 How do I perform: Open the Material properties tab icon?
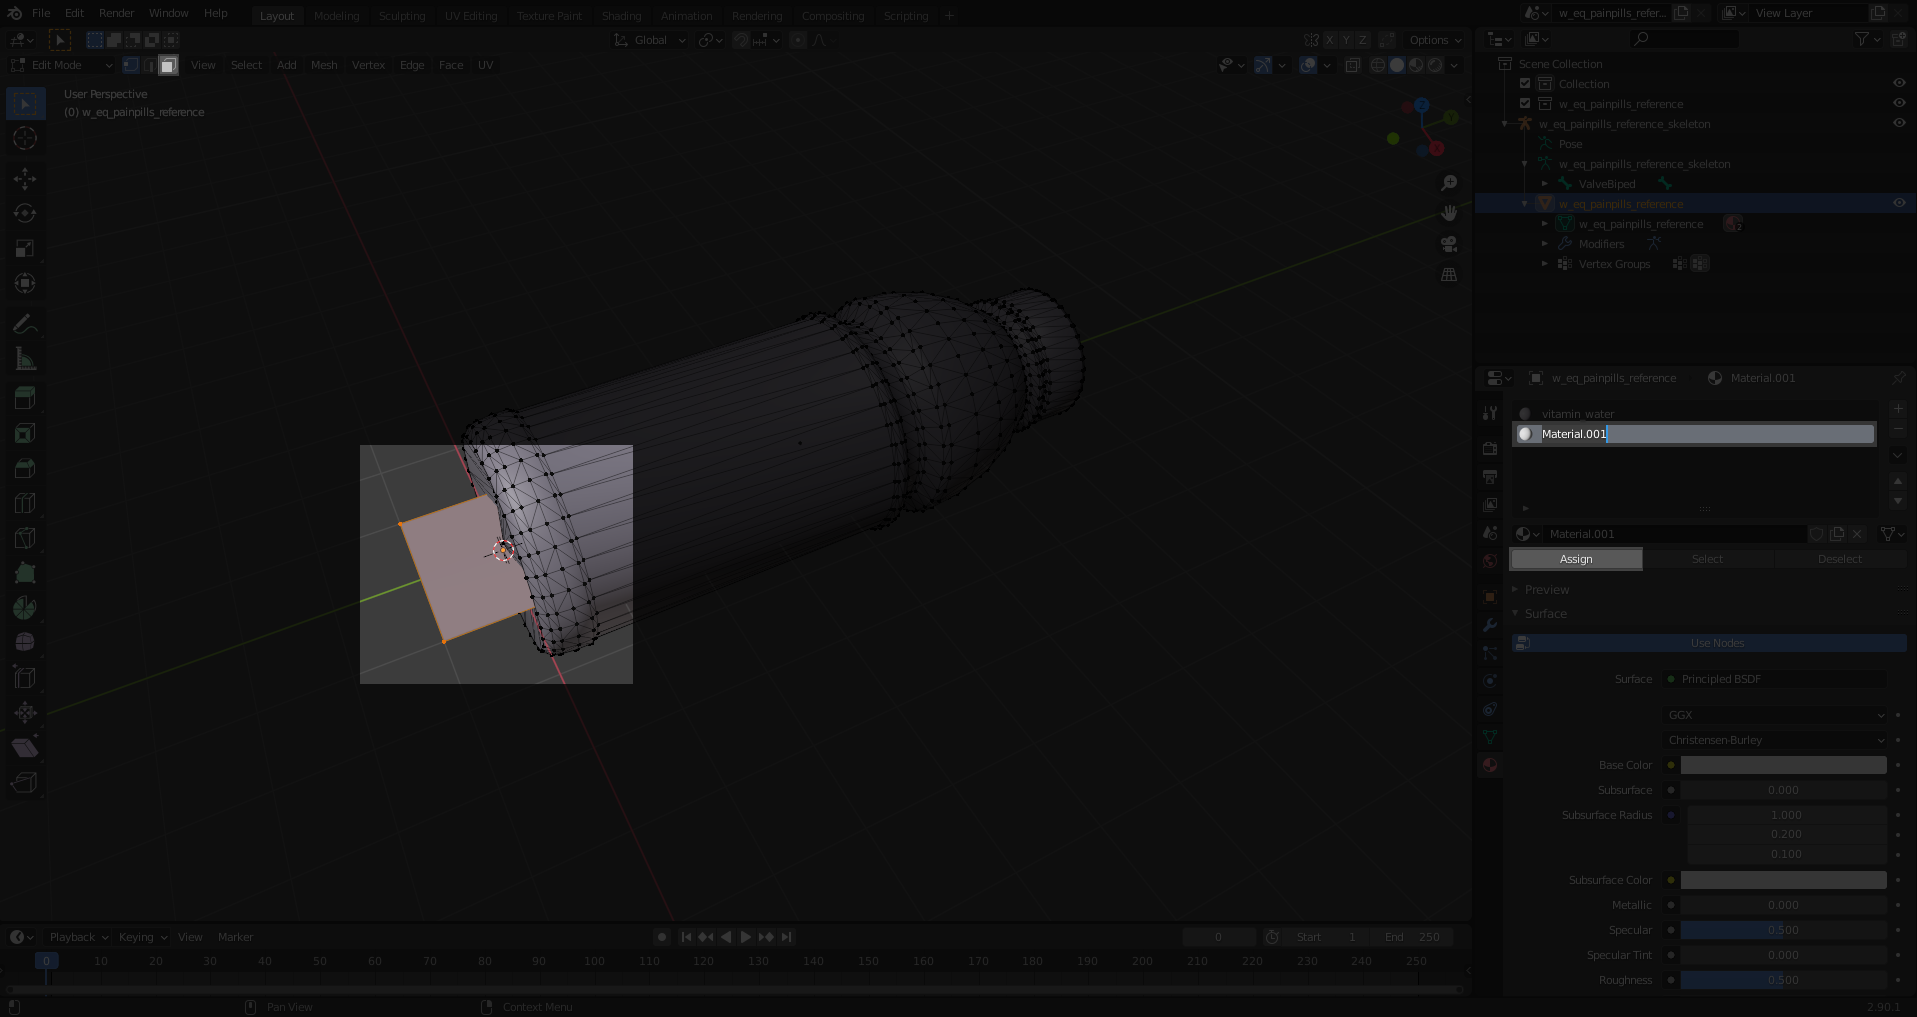pyautogui.click(x=1490, y=765)
